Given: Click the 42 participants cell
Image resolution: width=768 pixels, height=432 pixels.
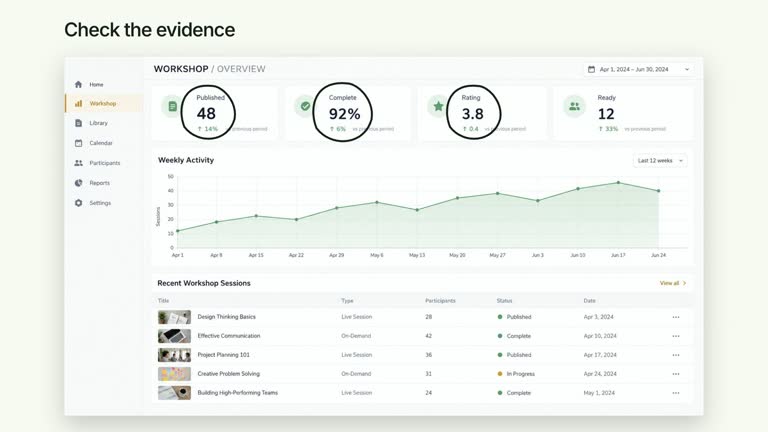Looking at the screenshot, I should tap(429, 336).
